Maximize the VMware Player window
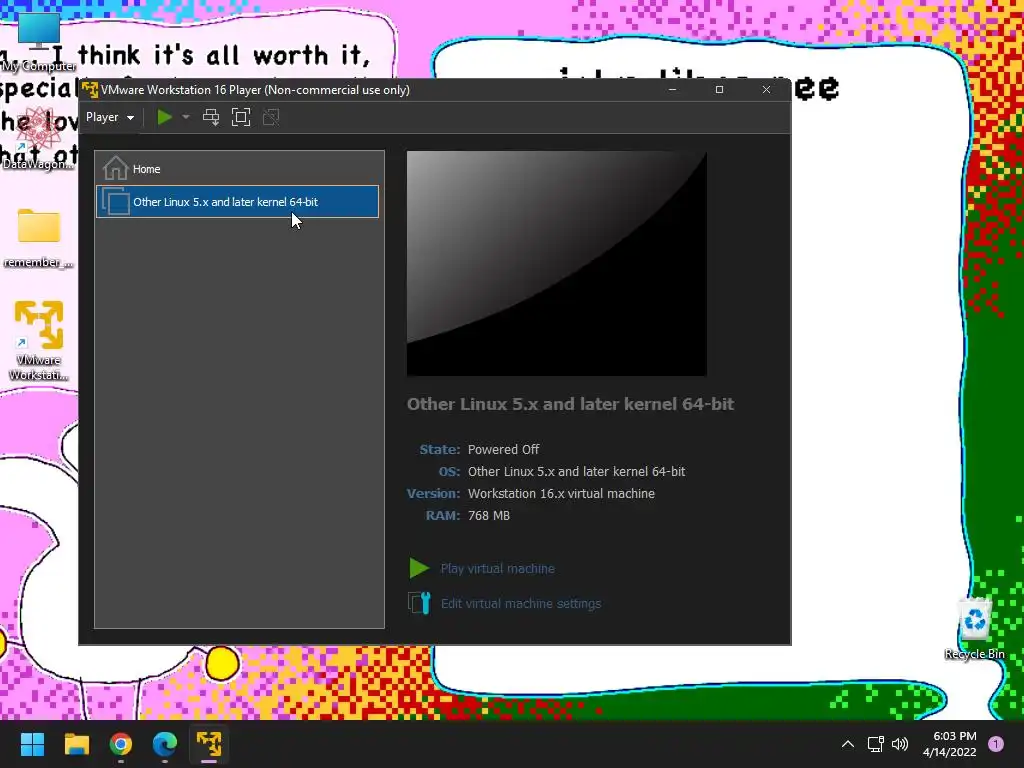This screenshot has width=1024, height=768. coord(720,89)
